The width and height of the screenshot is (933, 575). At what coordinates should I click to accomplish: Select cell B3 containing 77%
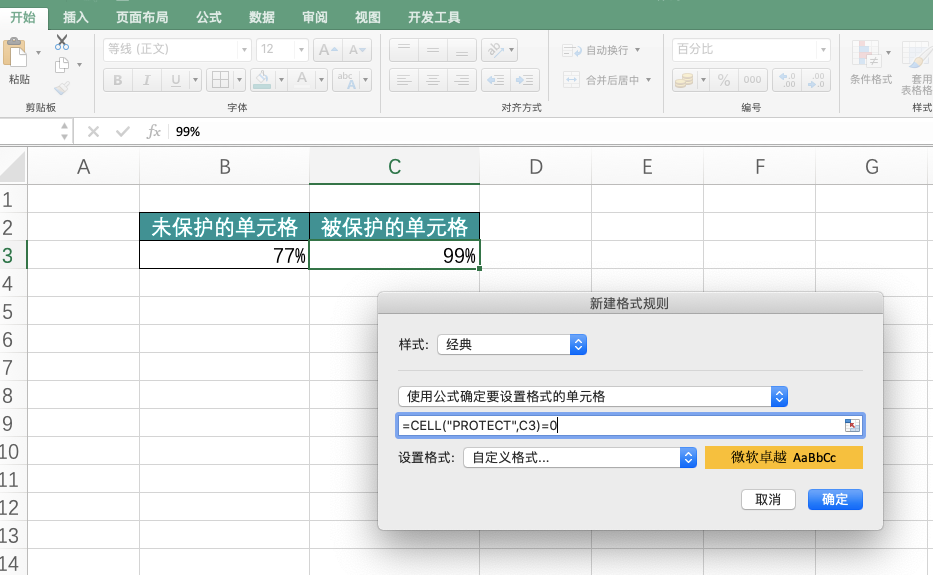(x=224, y=255)
